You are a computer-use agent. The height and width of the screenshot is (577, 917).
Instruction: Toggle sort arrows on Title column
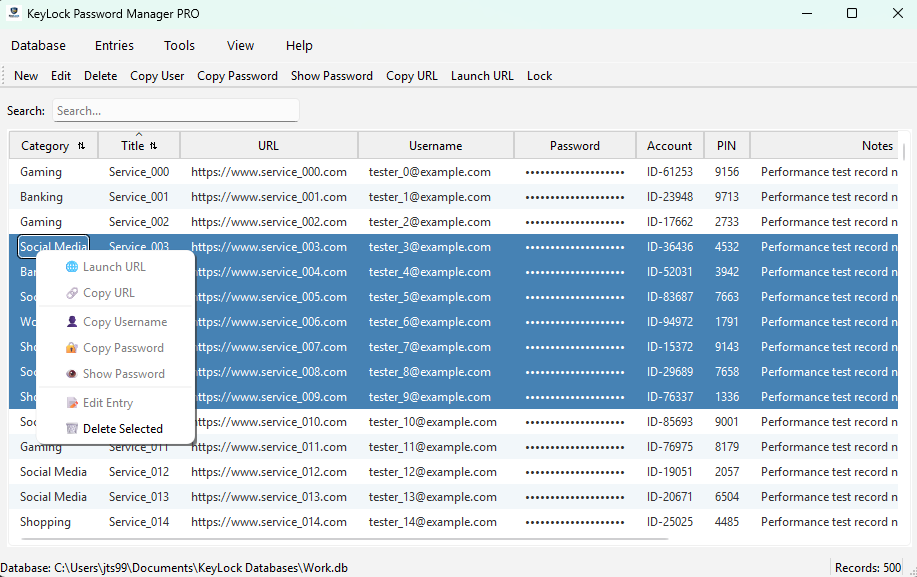point(153,146)
